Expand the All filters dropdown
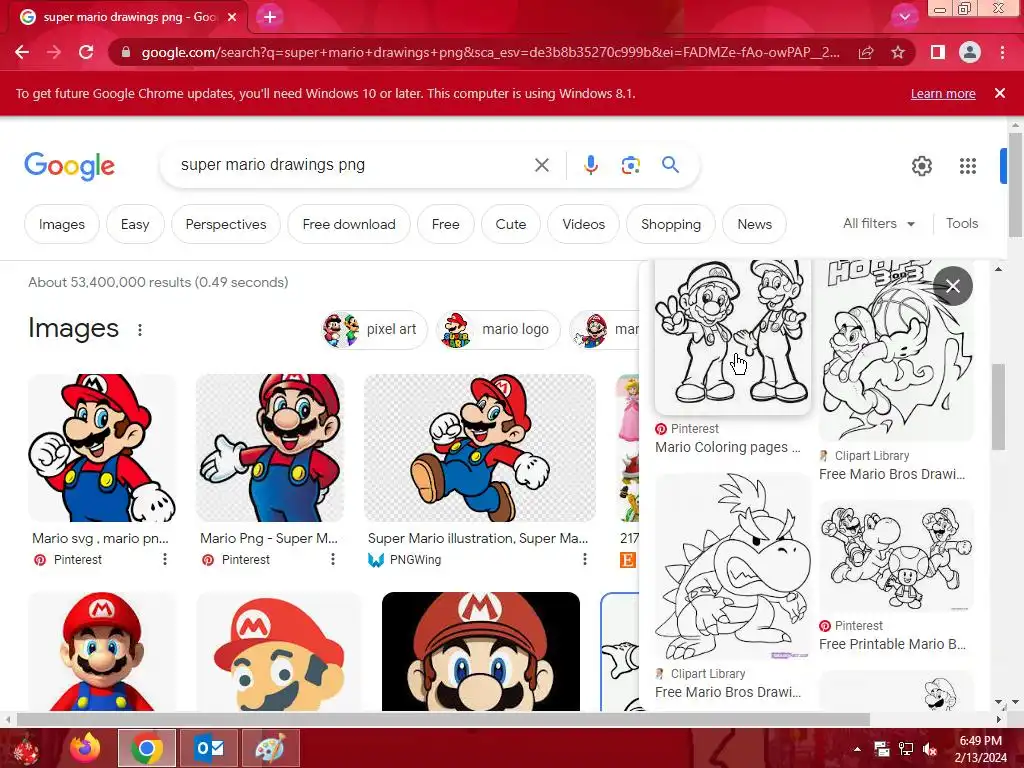 878,223
